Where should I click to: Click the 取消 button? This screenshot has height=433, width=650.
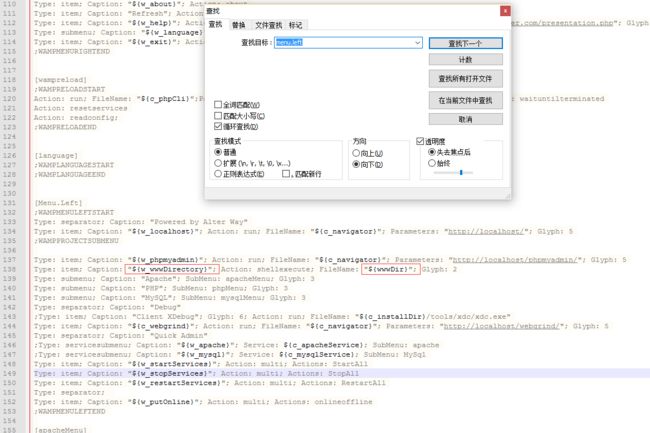(x=466, y=119)
